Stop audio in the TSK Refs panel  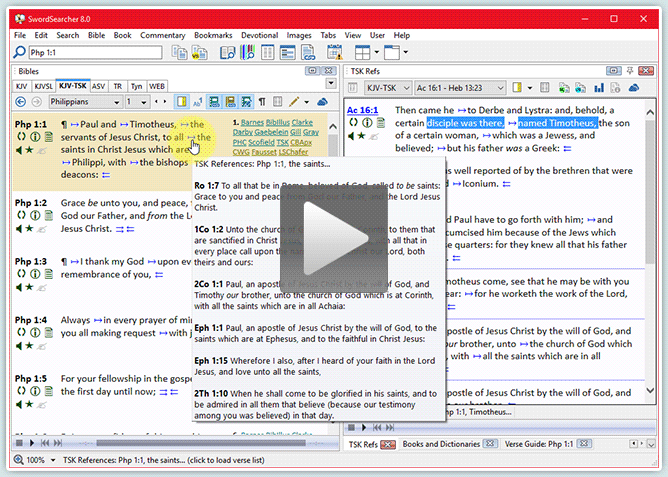coord(351,427)
